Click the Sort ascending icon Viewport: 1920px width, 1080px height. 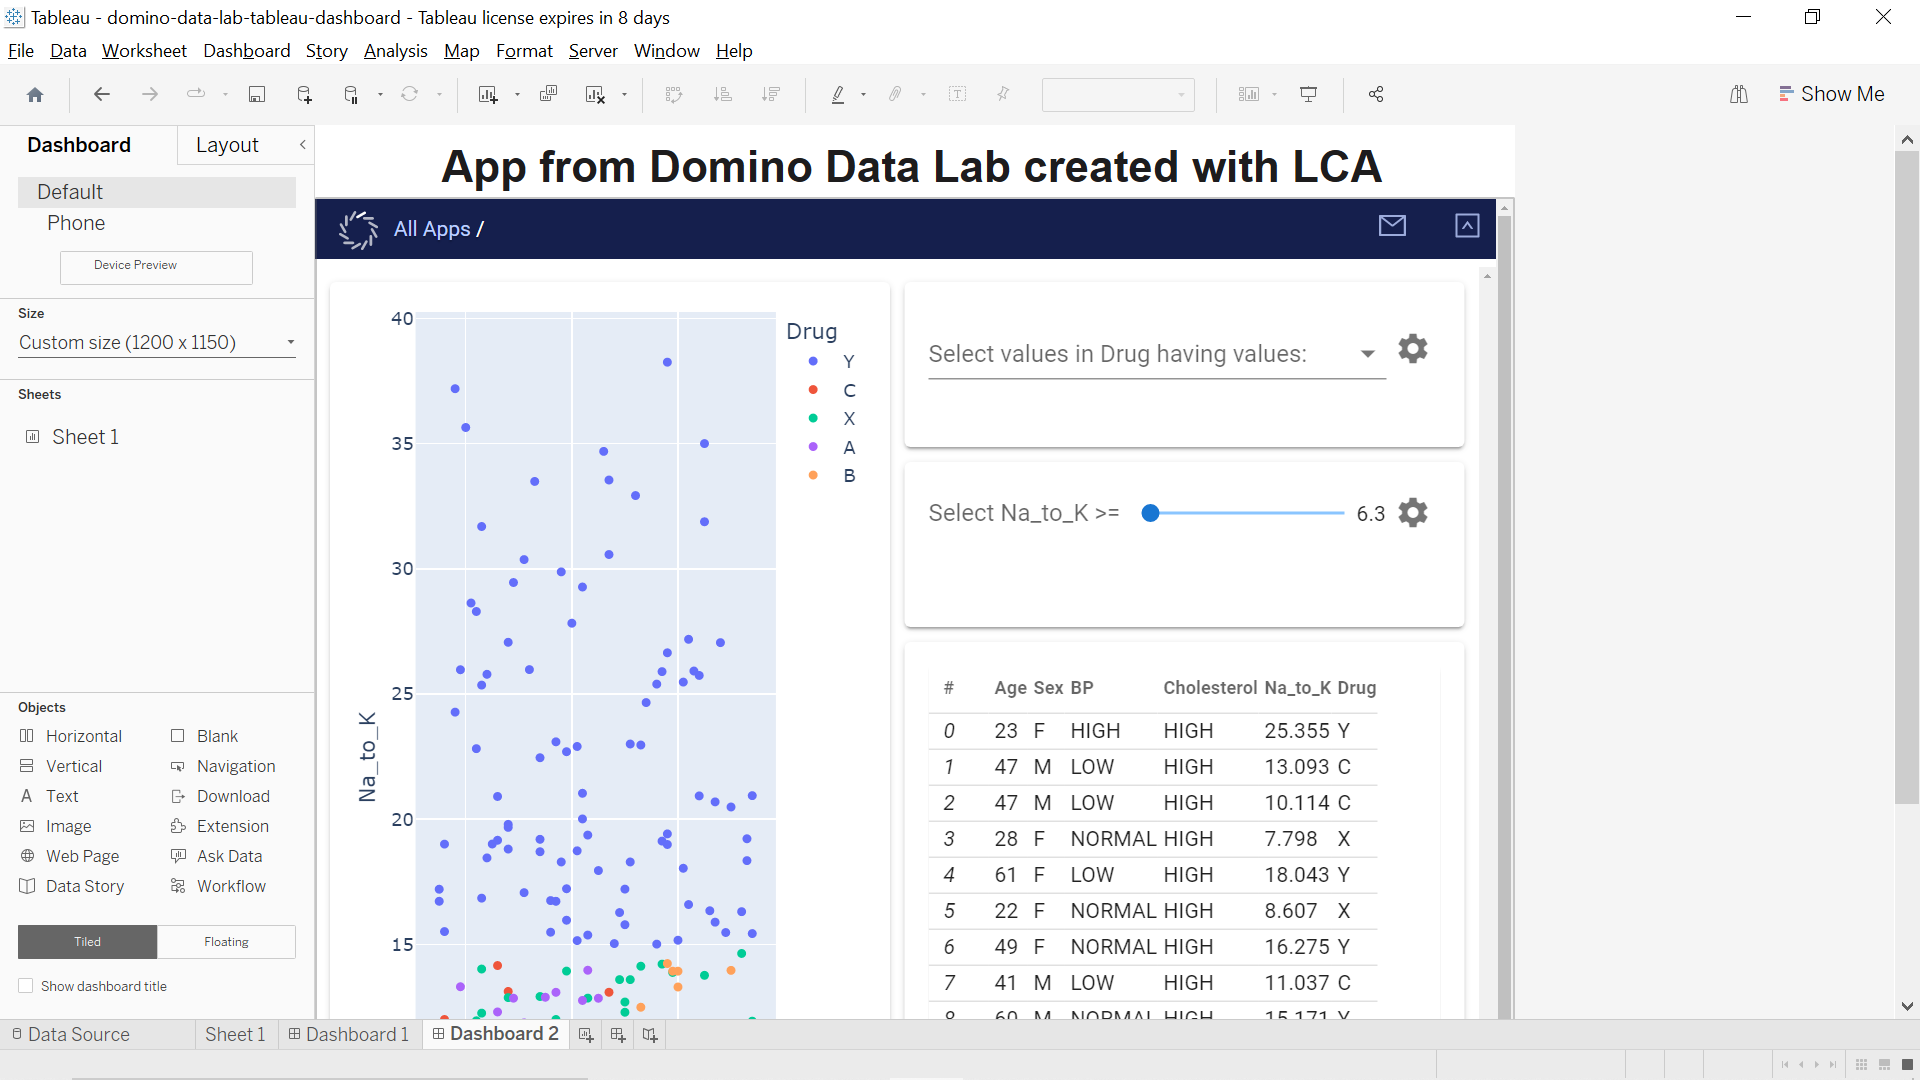(x=723, y=94)
